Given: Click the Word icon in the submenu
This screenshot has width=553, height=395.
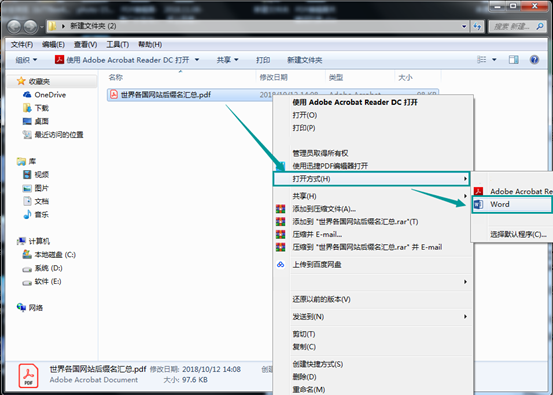Looking at the screenshot, I should (478, 204).
